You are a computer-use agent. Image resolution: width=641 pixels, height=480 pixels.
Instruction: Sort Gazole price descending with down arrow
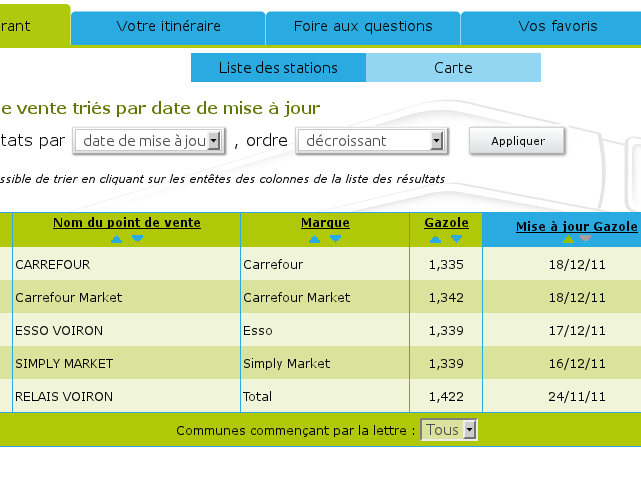pos(457,239)
